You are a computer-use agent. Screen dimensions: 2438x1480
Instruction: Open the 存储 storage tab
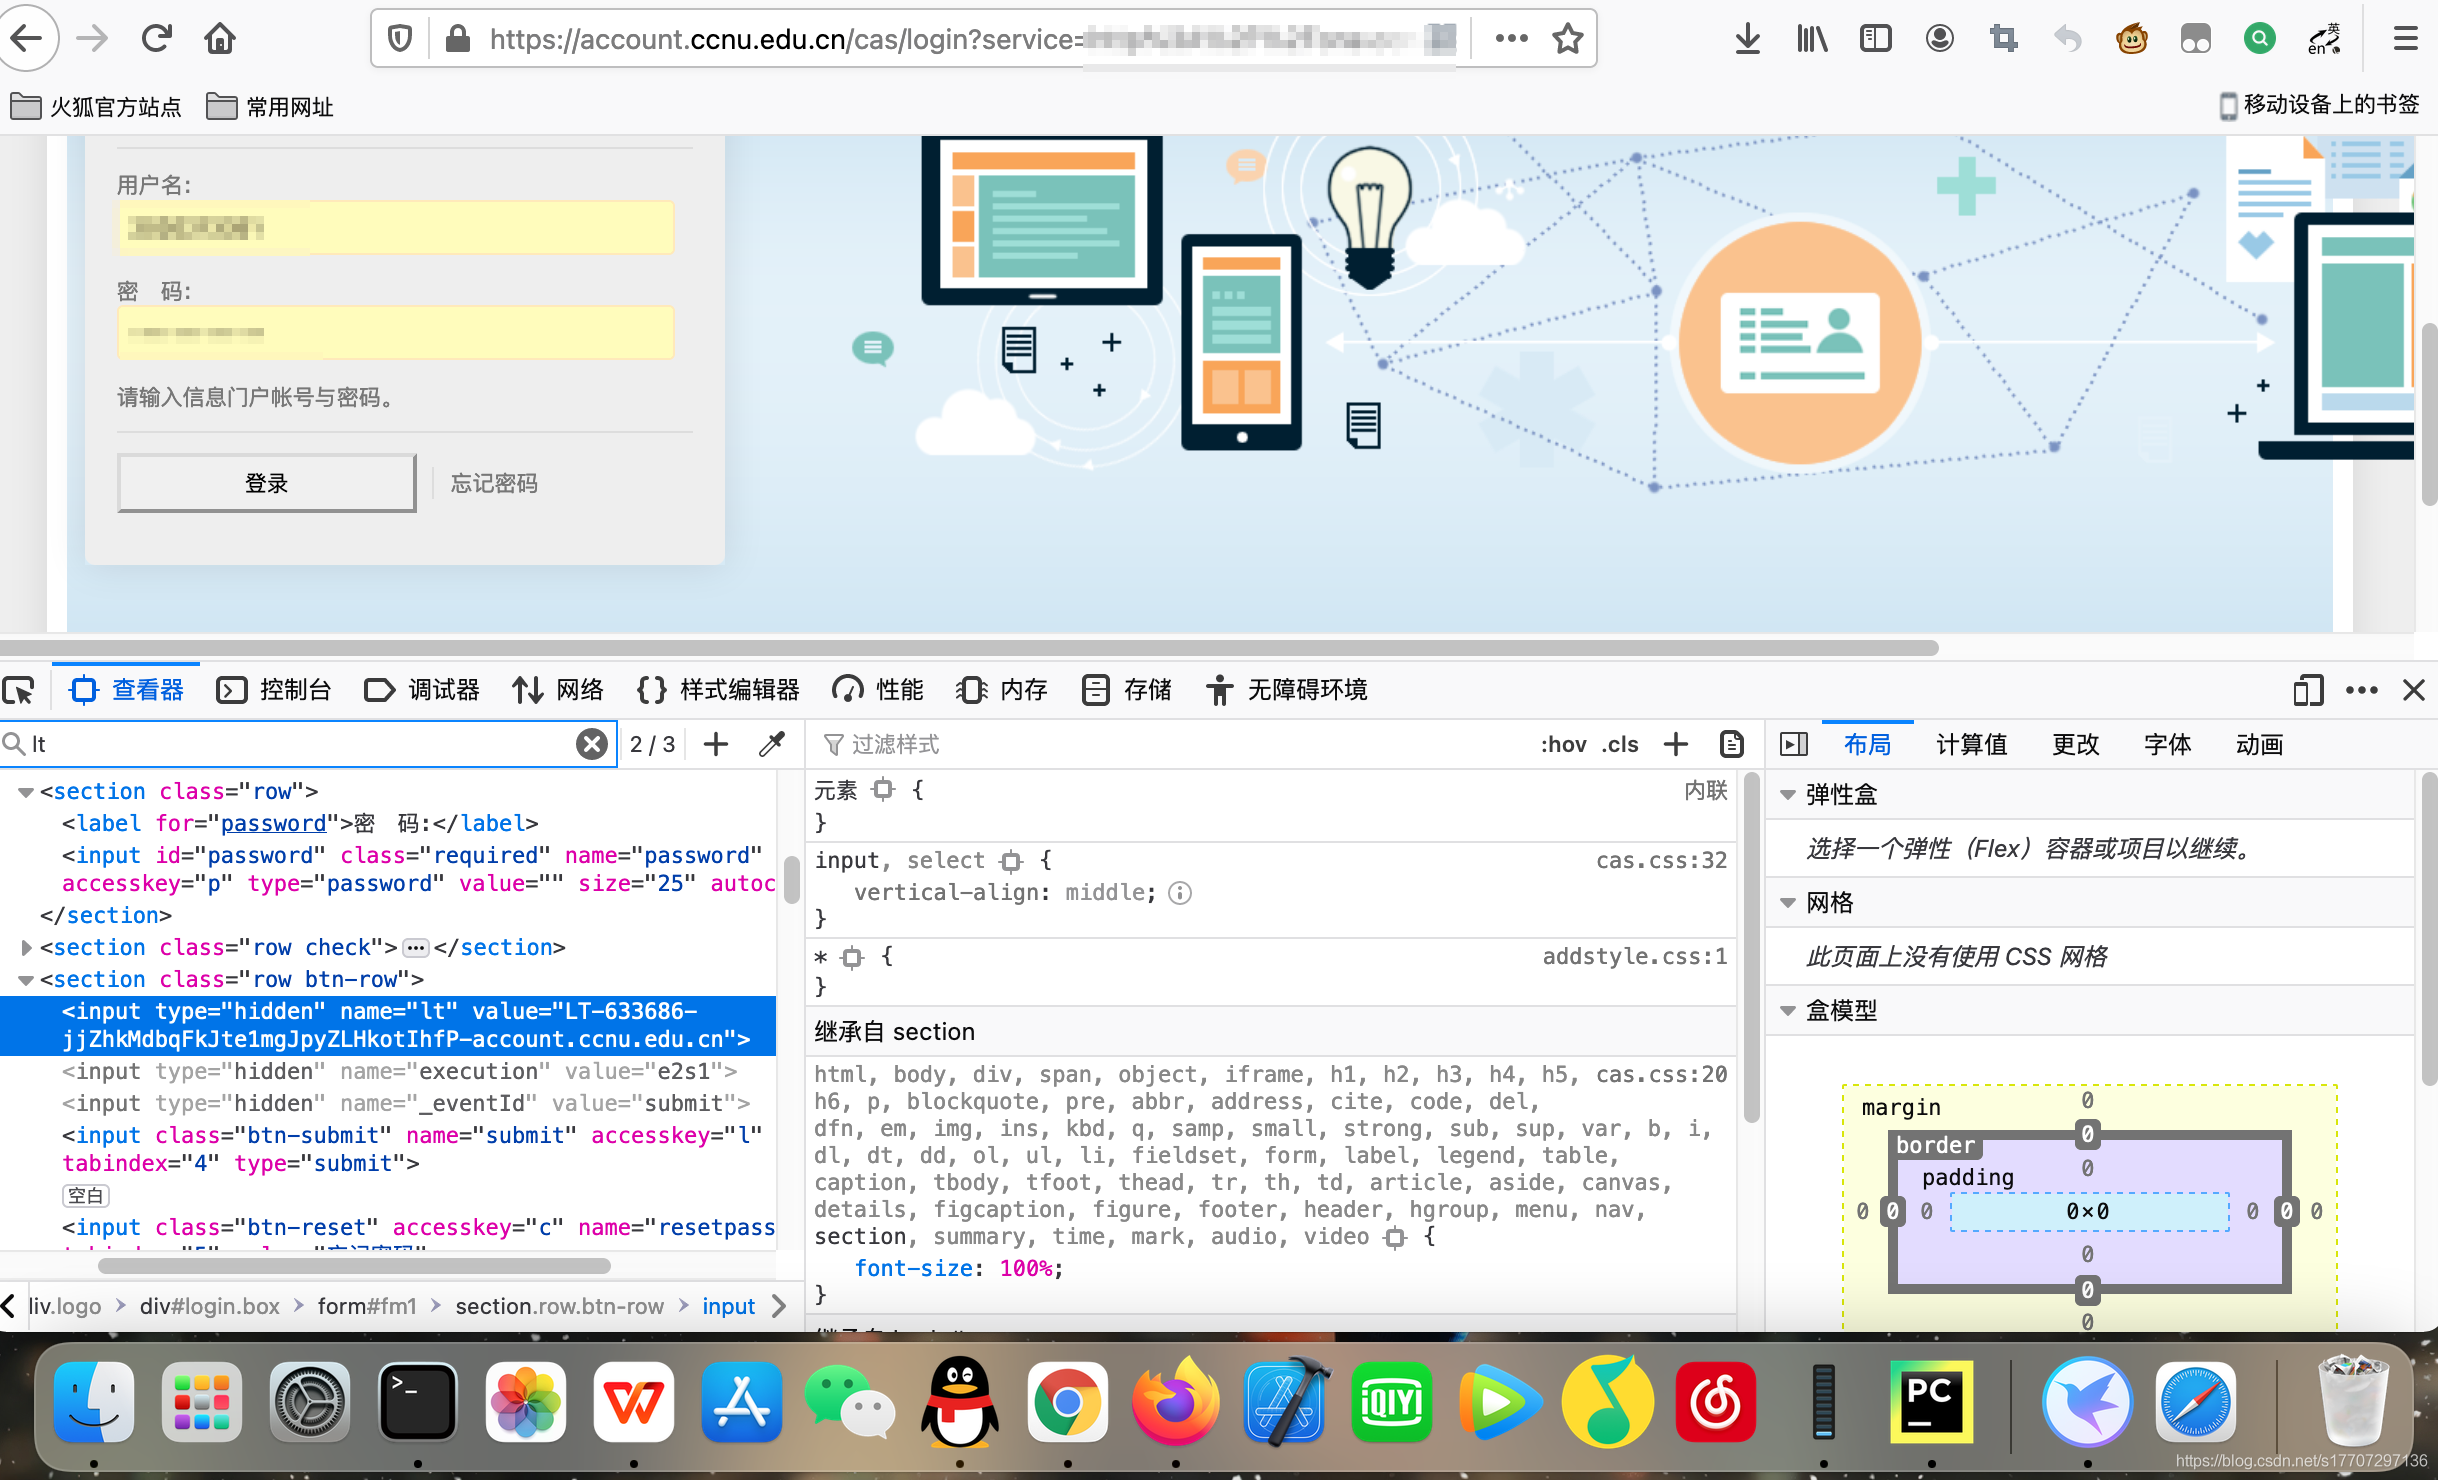(x=1127, y=690)
